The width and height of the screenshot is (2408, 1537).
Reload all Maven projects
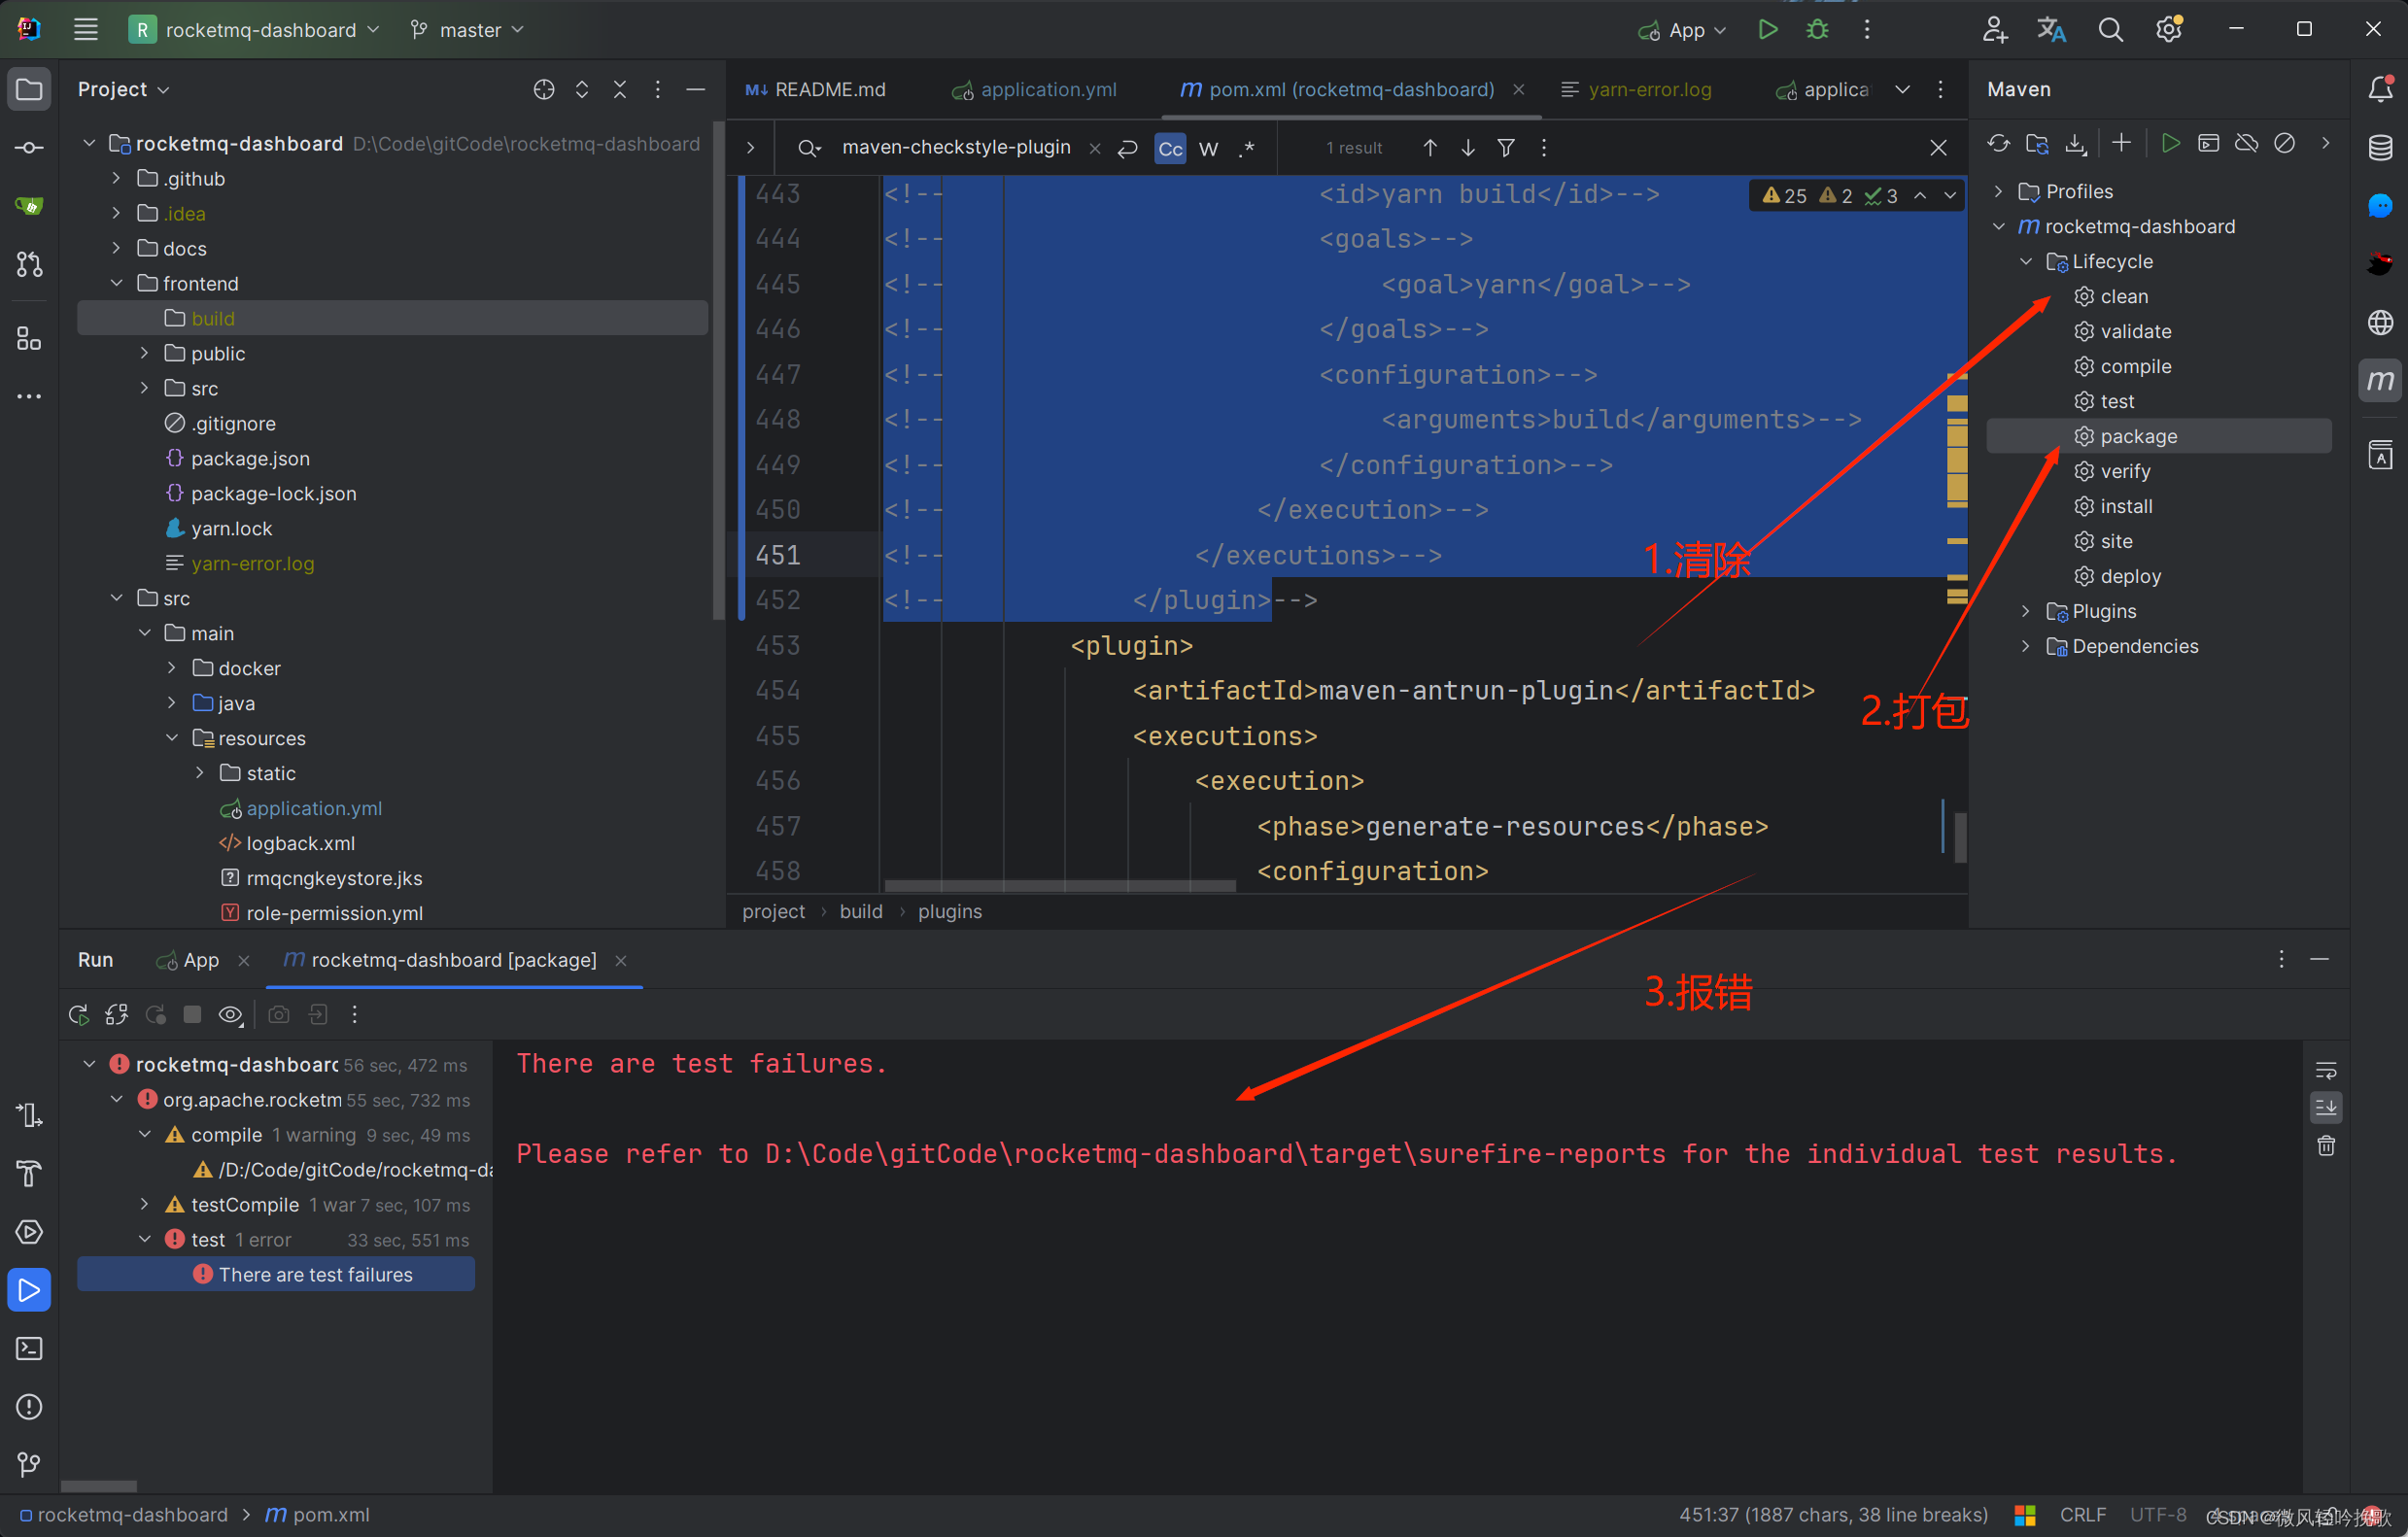point(1998,144)
